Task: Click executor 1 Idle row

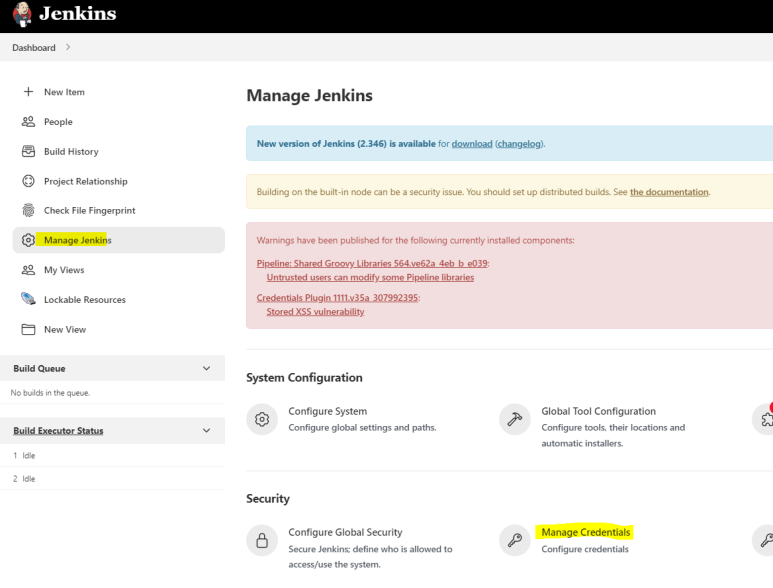Action: [x=112, y=455]
